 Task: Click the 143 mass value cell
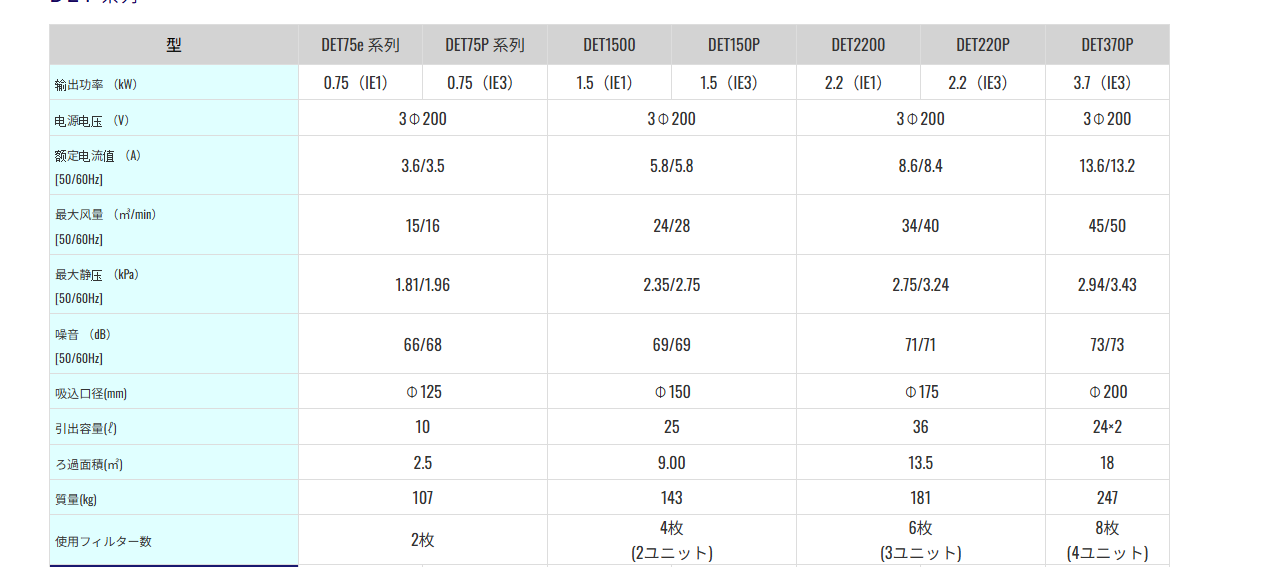tap(672, 498)
